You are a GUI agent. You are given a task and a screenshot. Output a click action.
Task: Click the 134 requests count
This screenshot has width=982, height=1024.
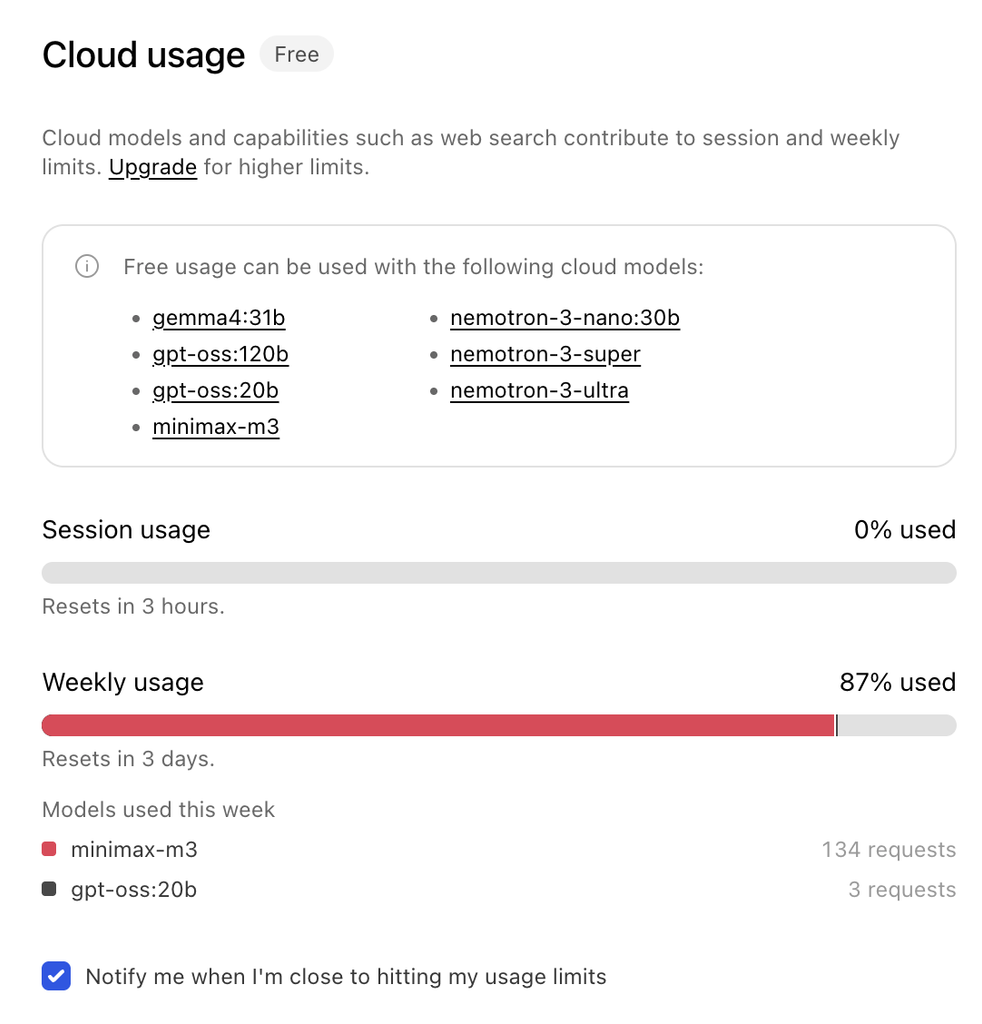(x=889, y=850)
